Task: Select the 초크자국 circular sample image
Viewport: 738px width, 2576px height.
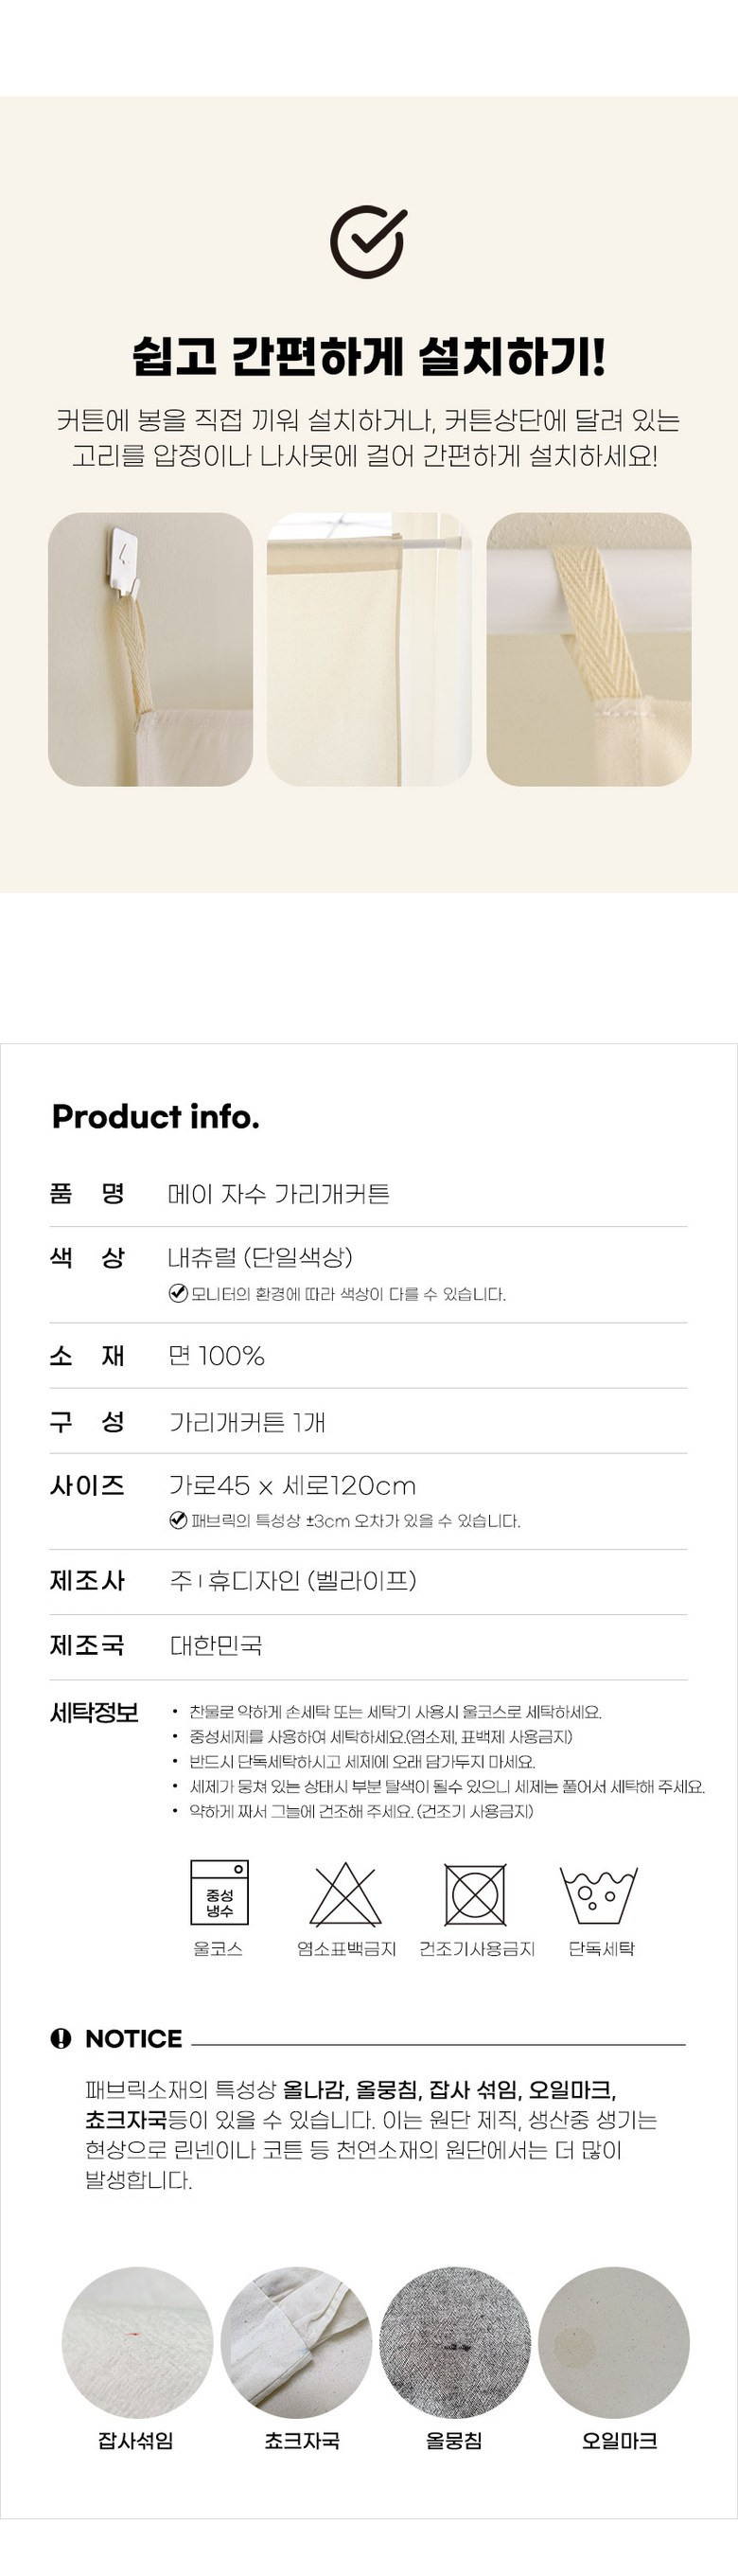Action: coord(296,2342)
